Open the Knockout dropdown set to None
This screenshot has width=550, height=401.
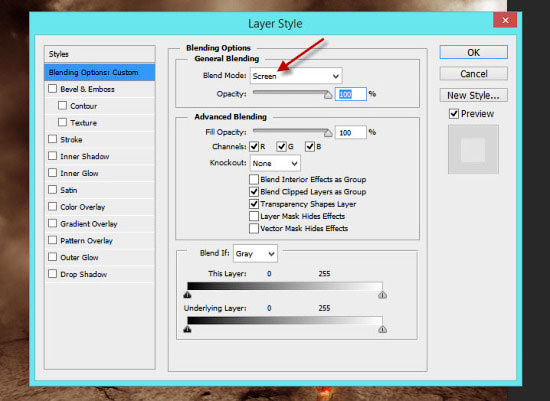pos(275,163)
